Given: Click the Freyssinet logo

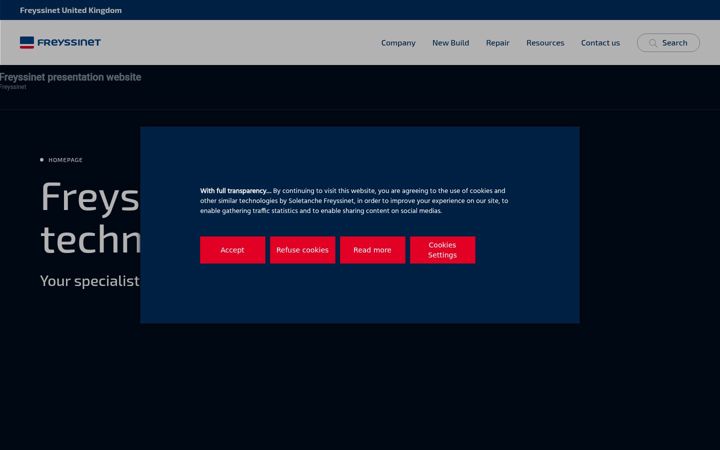Looking at the screenshot, I should 60,42.
